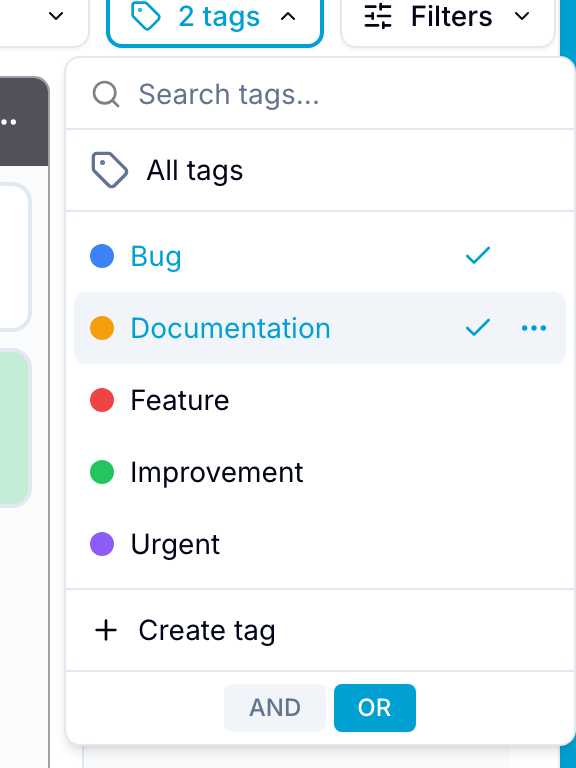Open Documentation tag more options menu
This screenshot has height=768, width=576.
(x=534, y=328)
